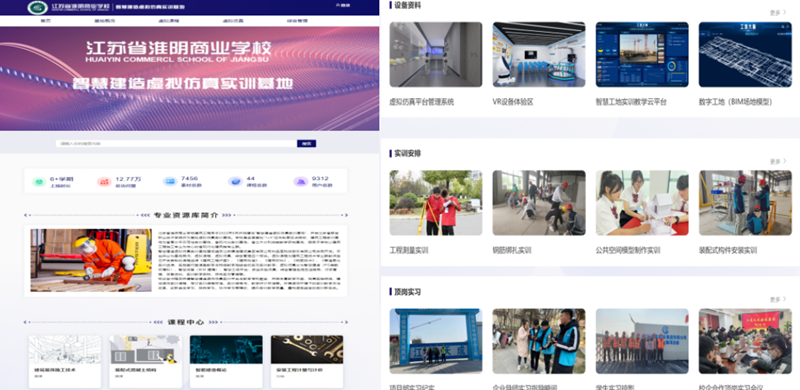Open the 工程测量实训 photo card

(436, 203)
